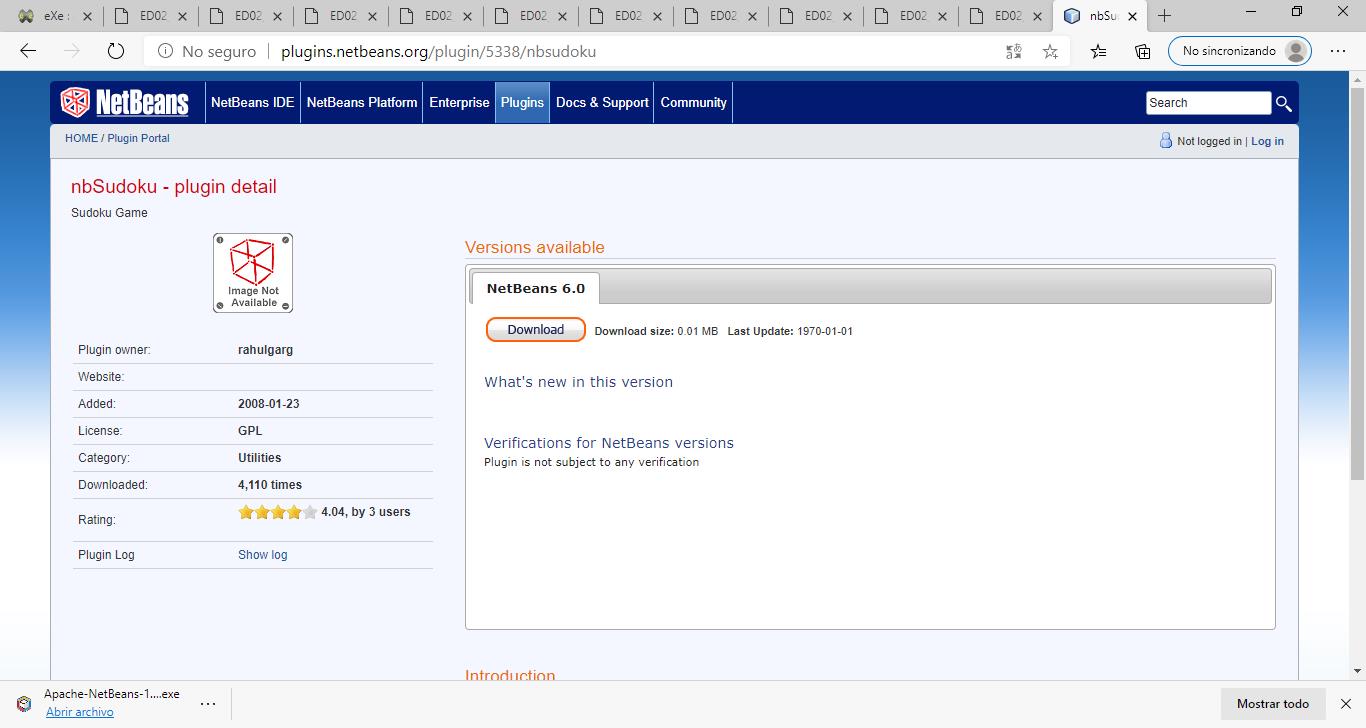1366x728 pixels.
Task: Click the Utilities category text
Action: (259, 458)
